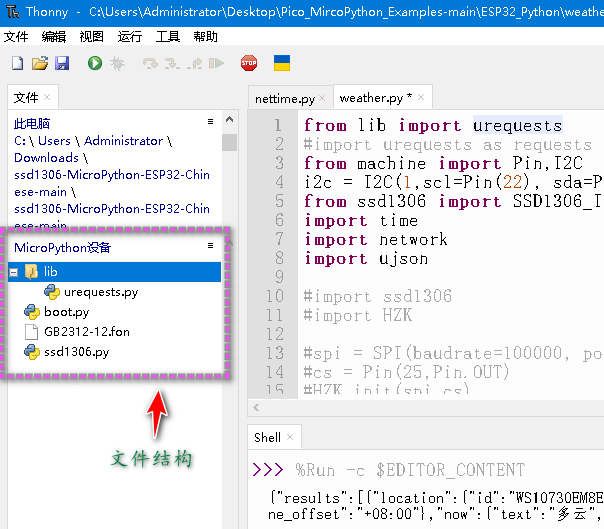Select the lib folder icon
The height and width of the screenshot is (529, 604).
pos(31,272)
